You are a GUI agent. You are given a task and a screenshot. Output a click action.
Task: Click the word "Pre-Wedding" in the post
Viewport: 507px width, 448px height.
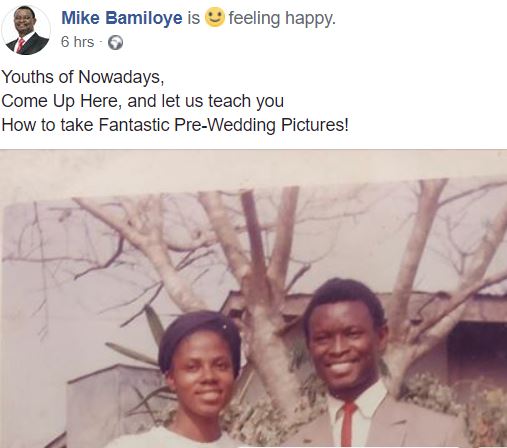point(225,125)
